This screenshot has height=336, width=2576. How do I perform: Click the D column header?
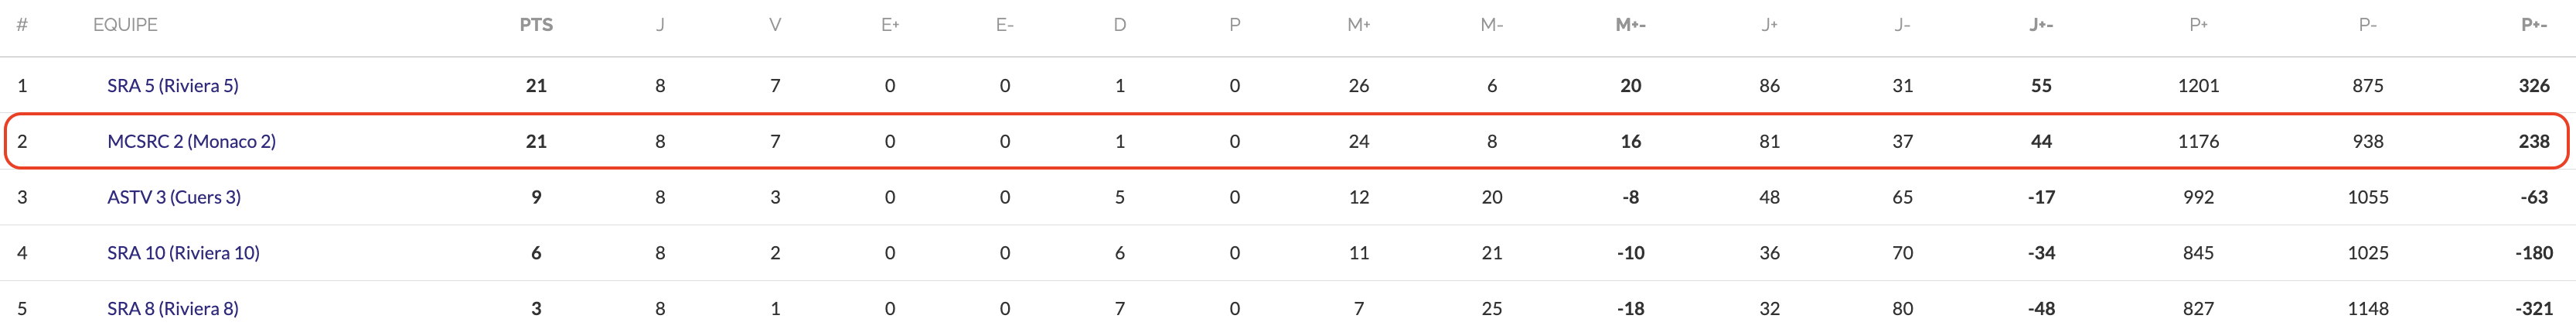[1120, 25]
